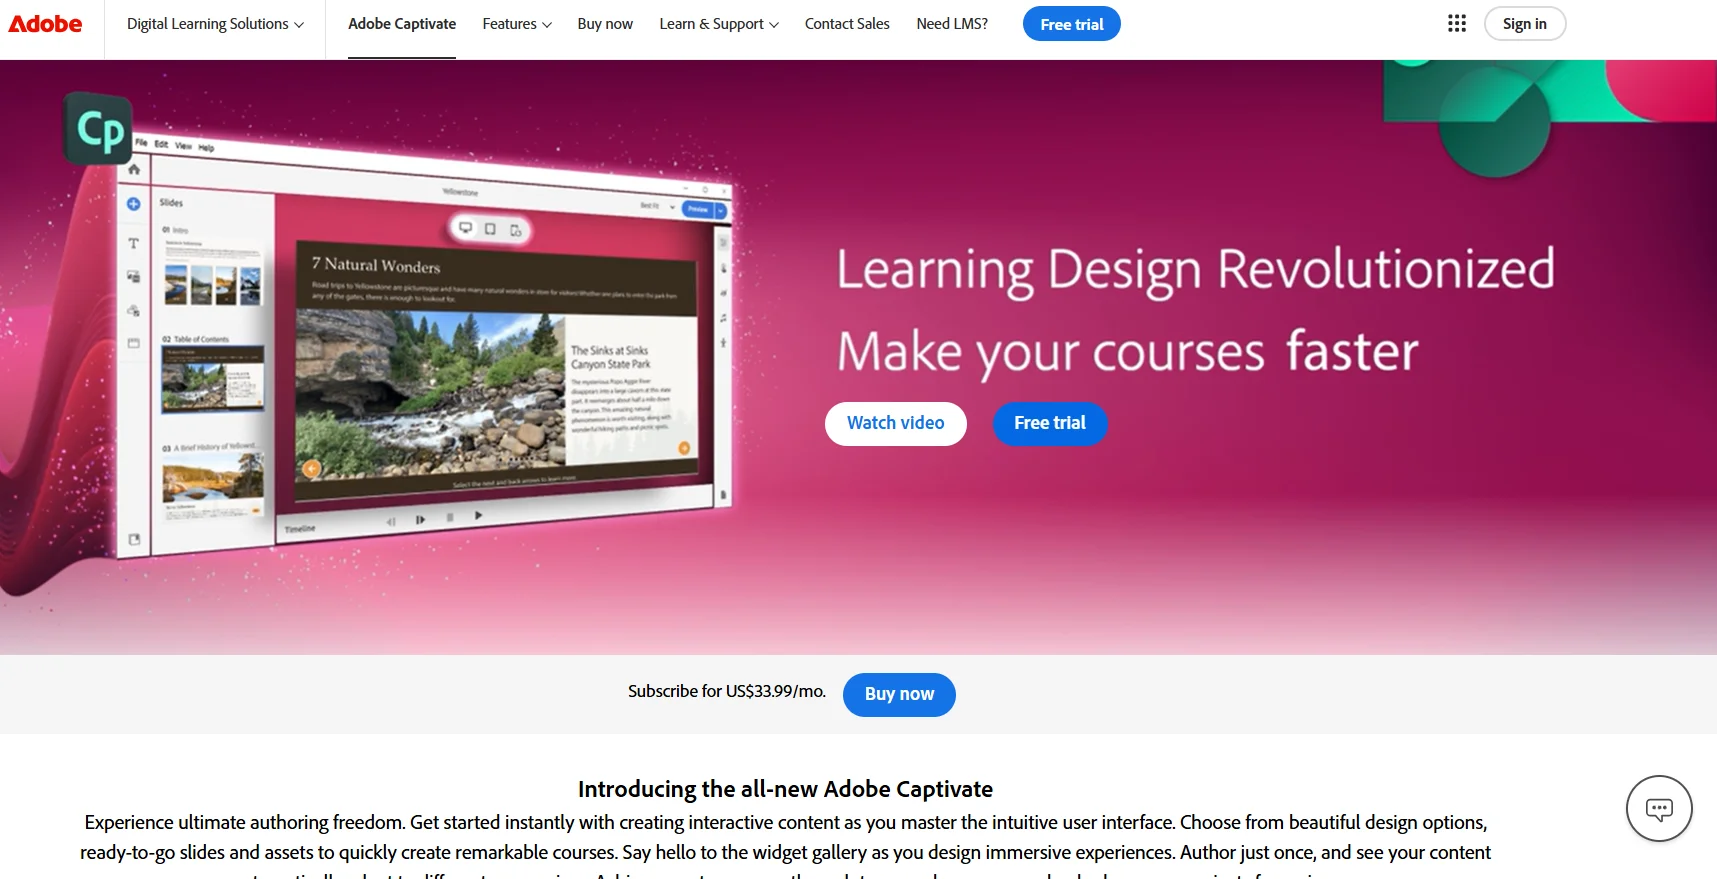Viewport: 1717px width, 879px height.
Task: Click the Captivate Cp logo icon
Action: tap(99, 130)
